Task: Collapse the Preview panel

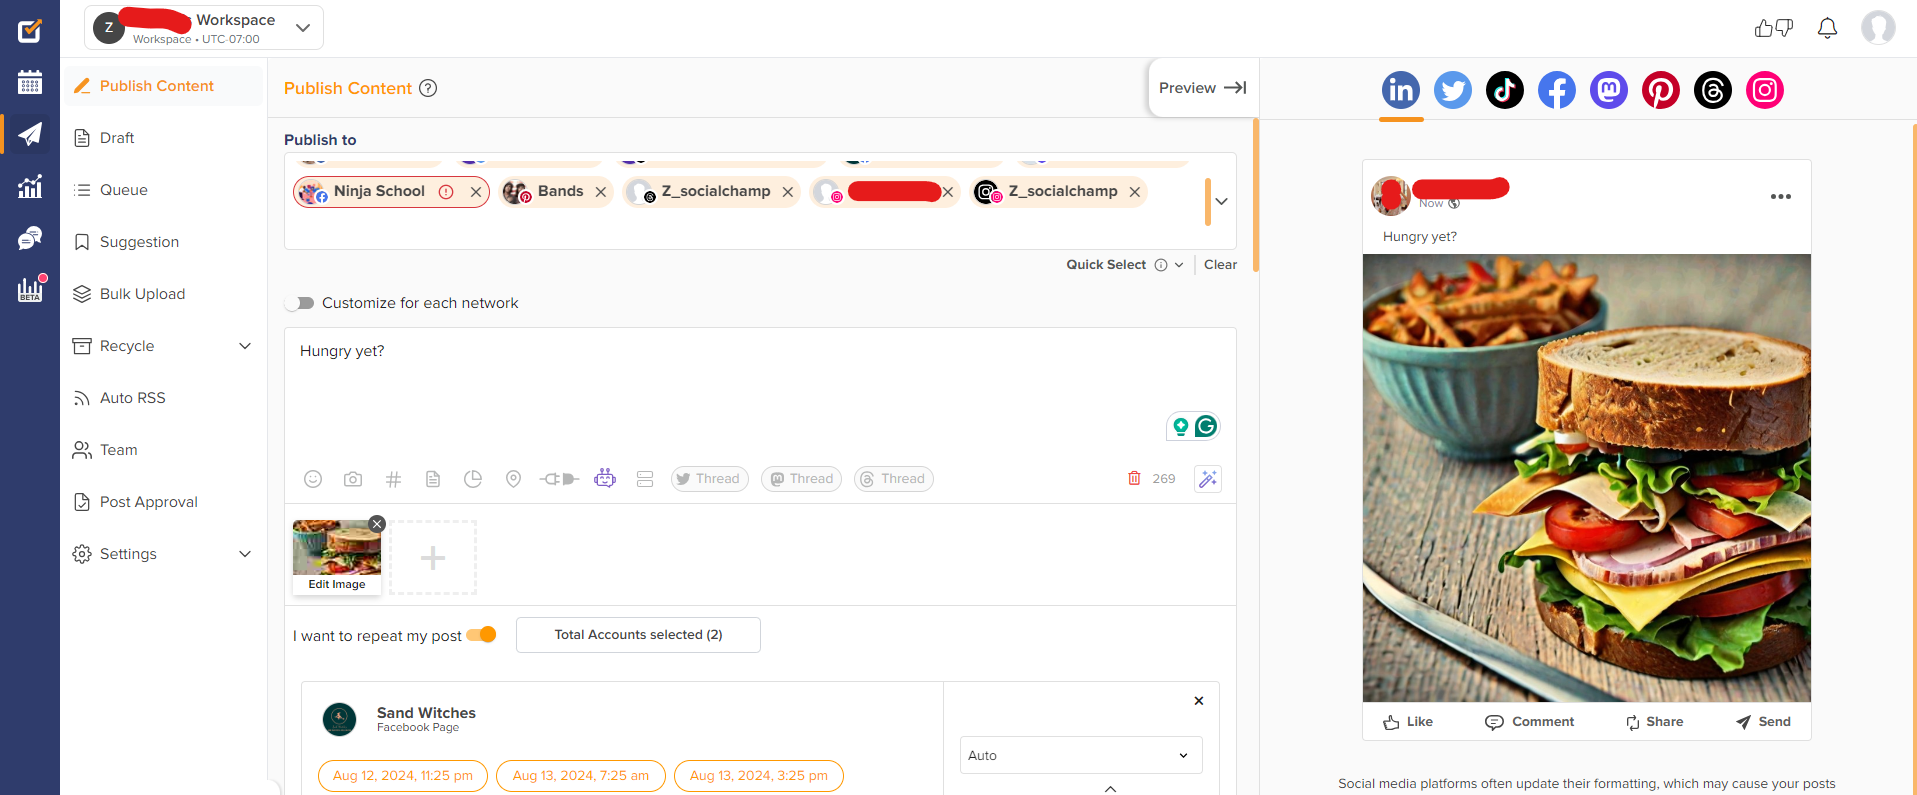Action: click(x=1203, y=88)
